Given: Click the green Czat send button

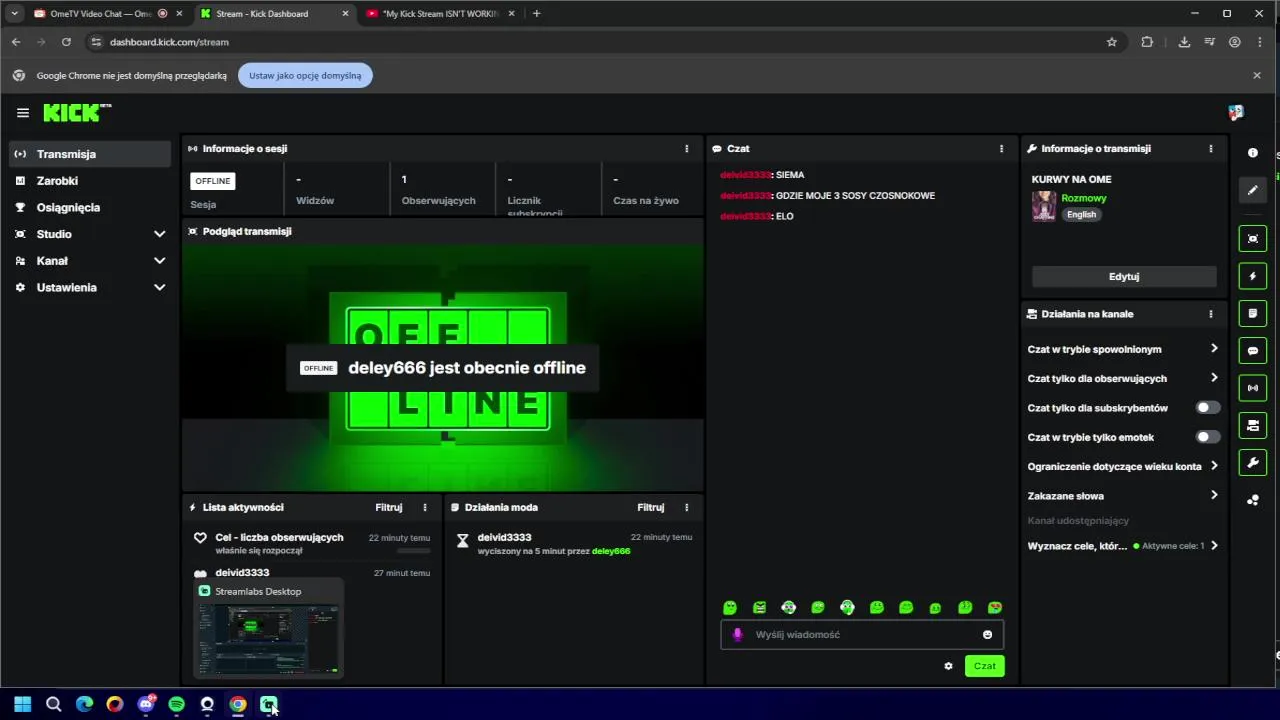Looking at the screenshot, I should [985, 666].
